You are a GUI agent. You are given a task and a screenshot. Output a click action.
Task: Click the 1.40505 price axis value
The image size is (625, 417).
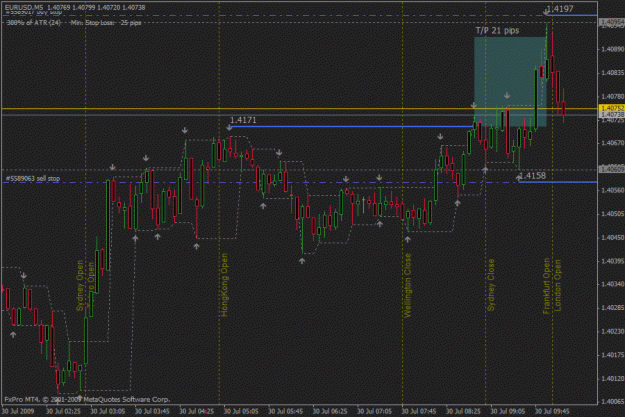(x=613, y=214)
